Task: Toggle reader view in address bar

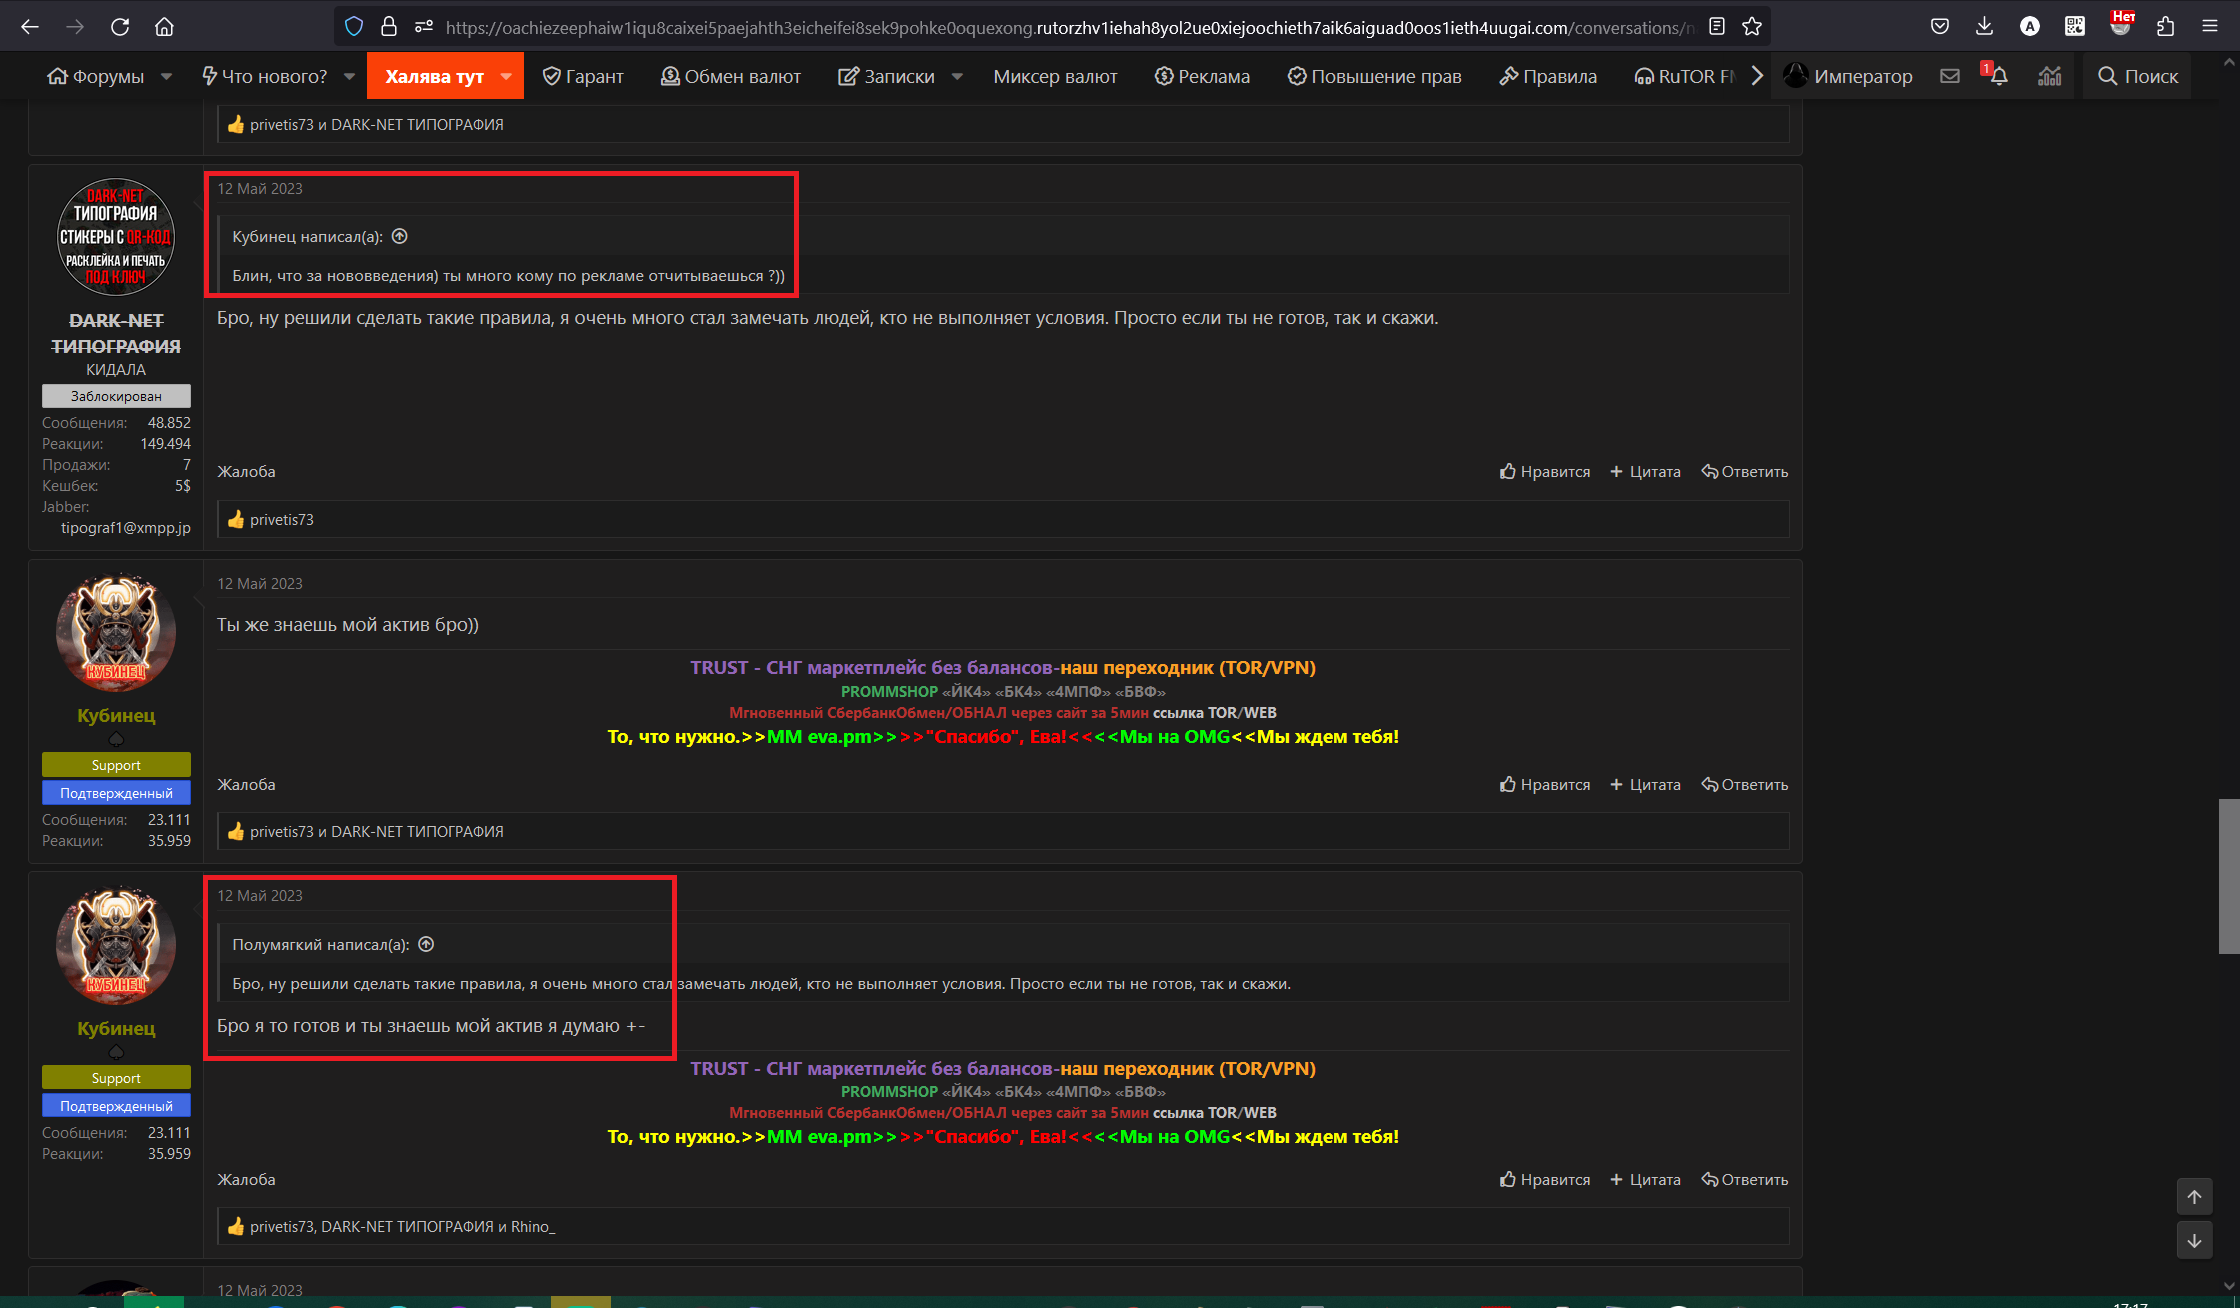Action: pos(1717,27)
